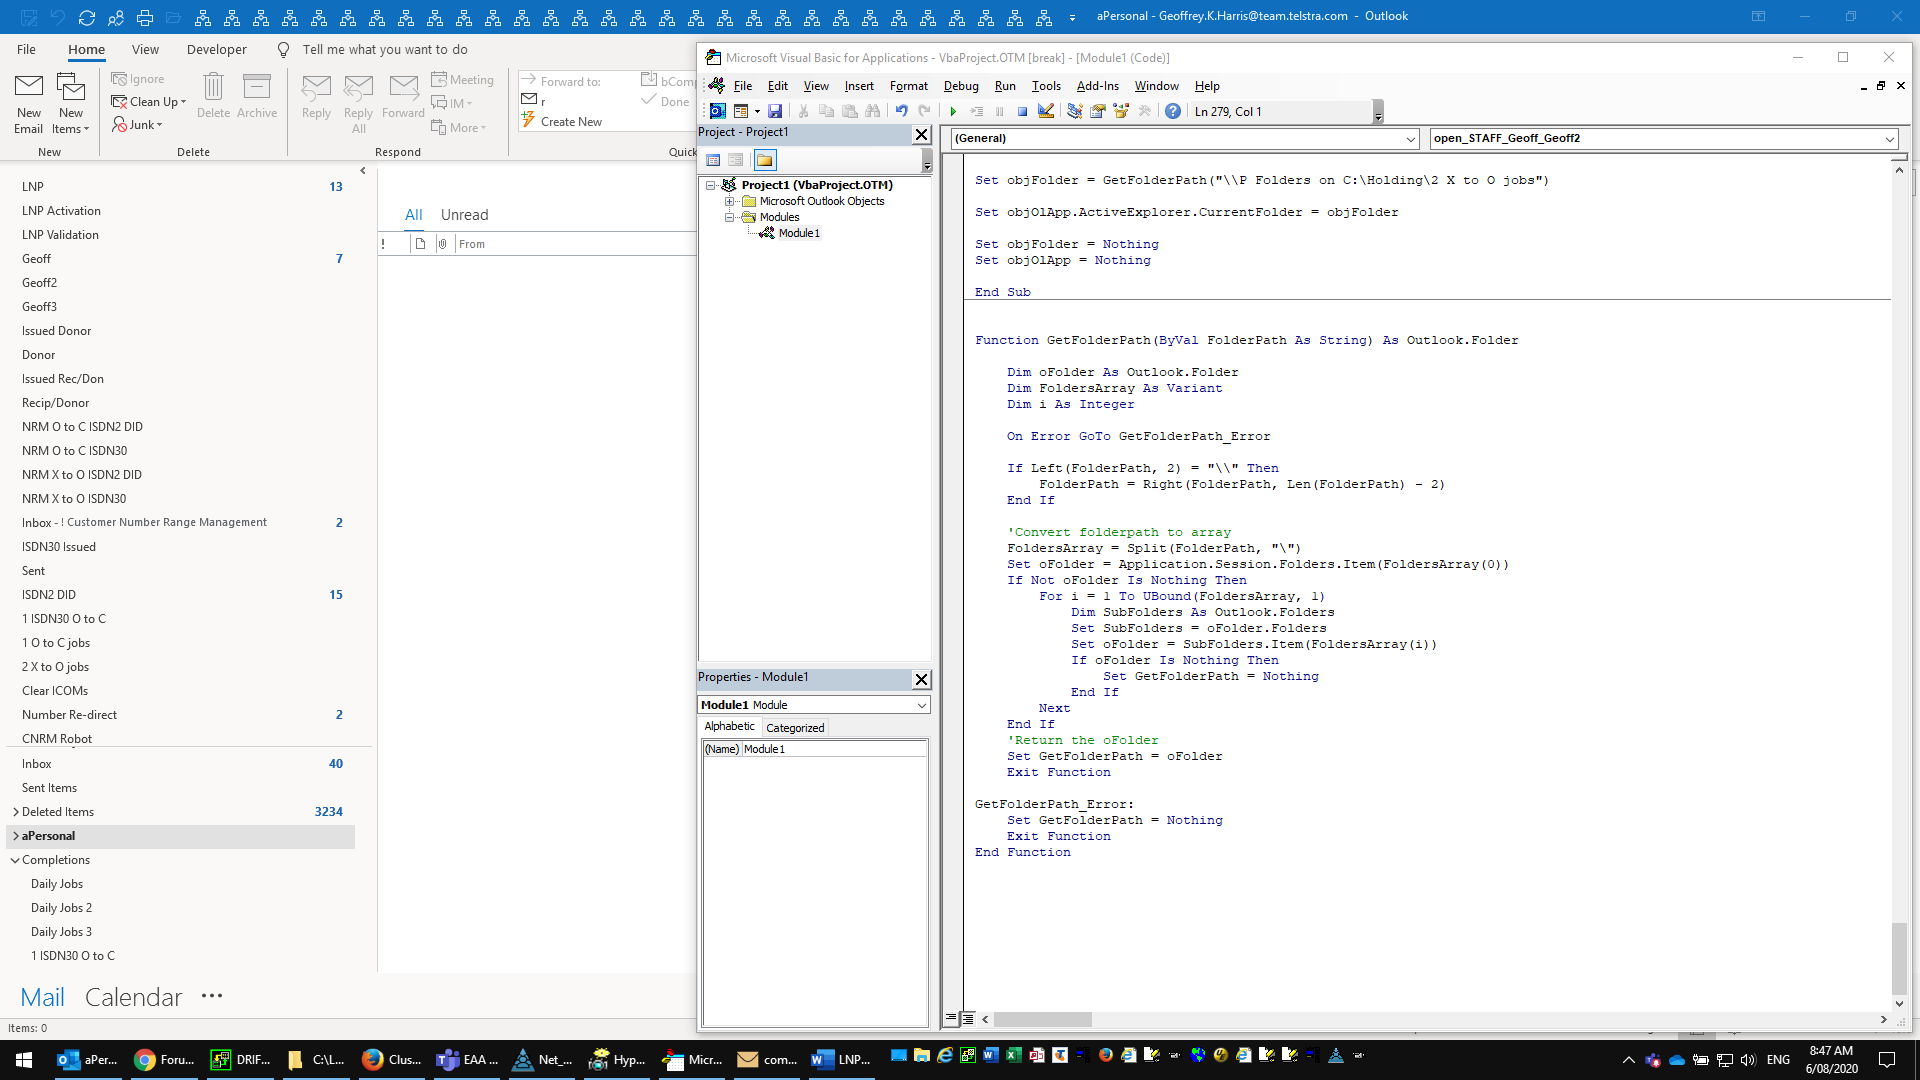Viewport: 1920px width, 1080px height.
Task: Open Project Explorer via toolbar icon
Action: point(1075,111)
